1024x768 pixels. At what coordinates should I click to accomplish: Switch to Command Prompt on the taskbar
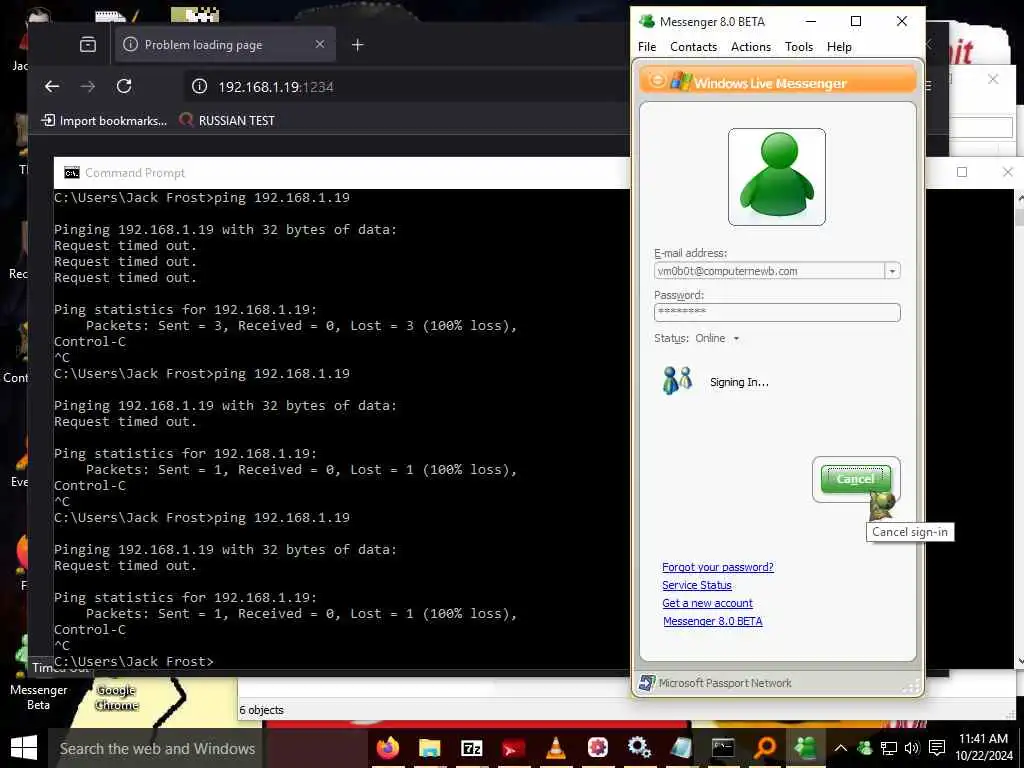pos(722,748)
